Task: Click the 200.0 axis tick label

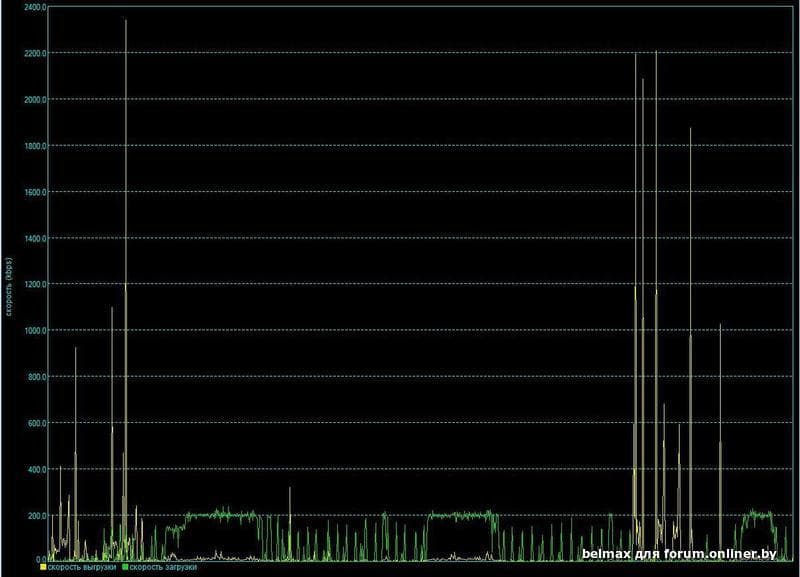Action: pyautogui.click(x=36, y=516)
